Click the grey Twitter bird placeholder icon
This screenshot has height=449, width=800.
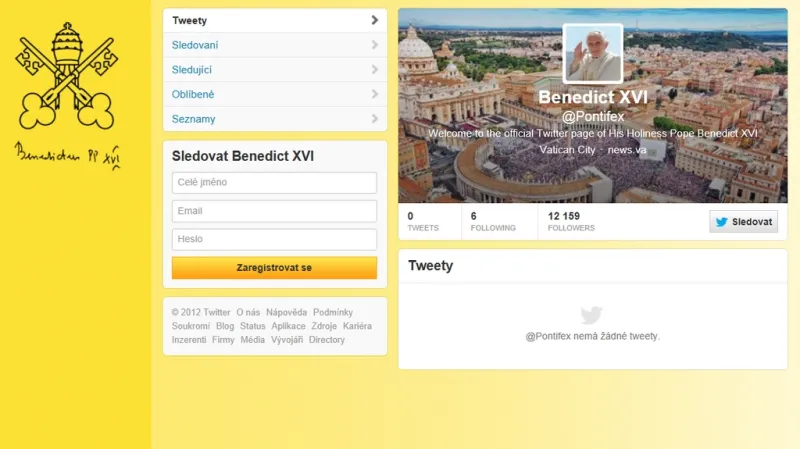[x=592, y=315]
